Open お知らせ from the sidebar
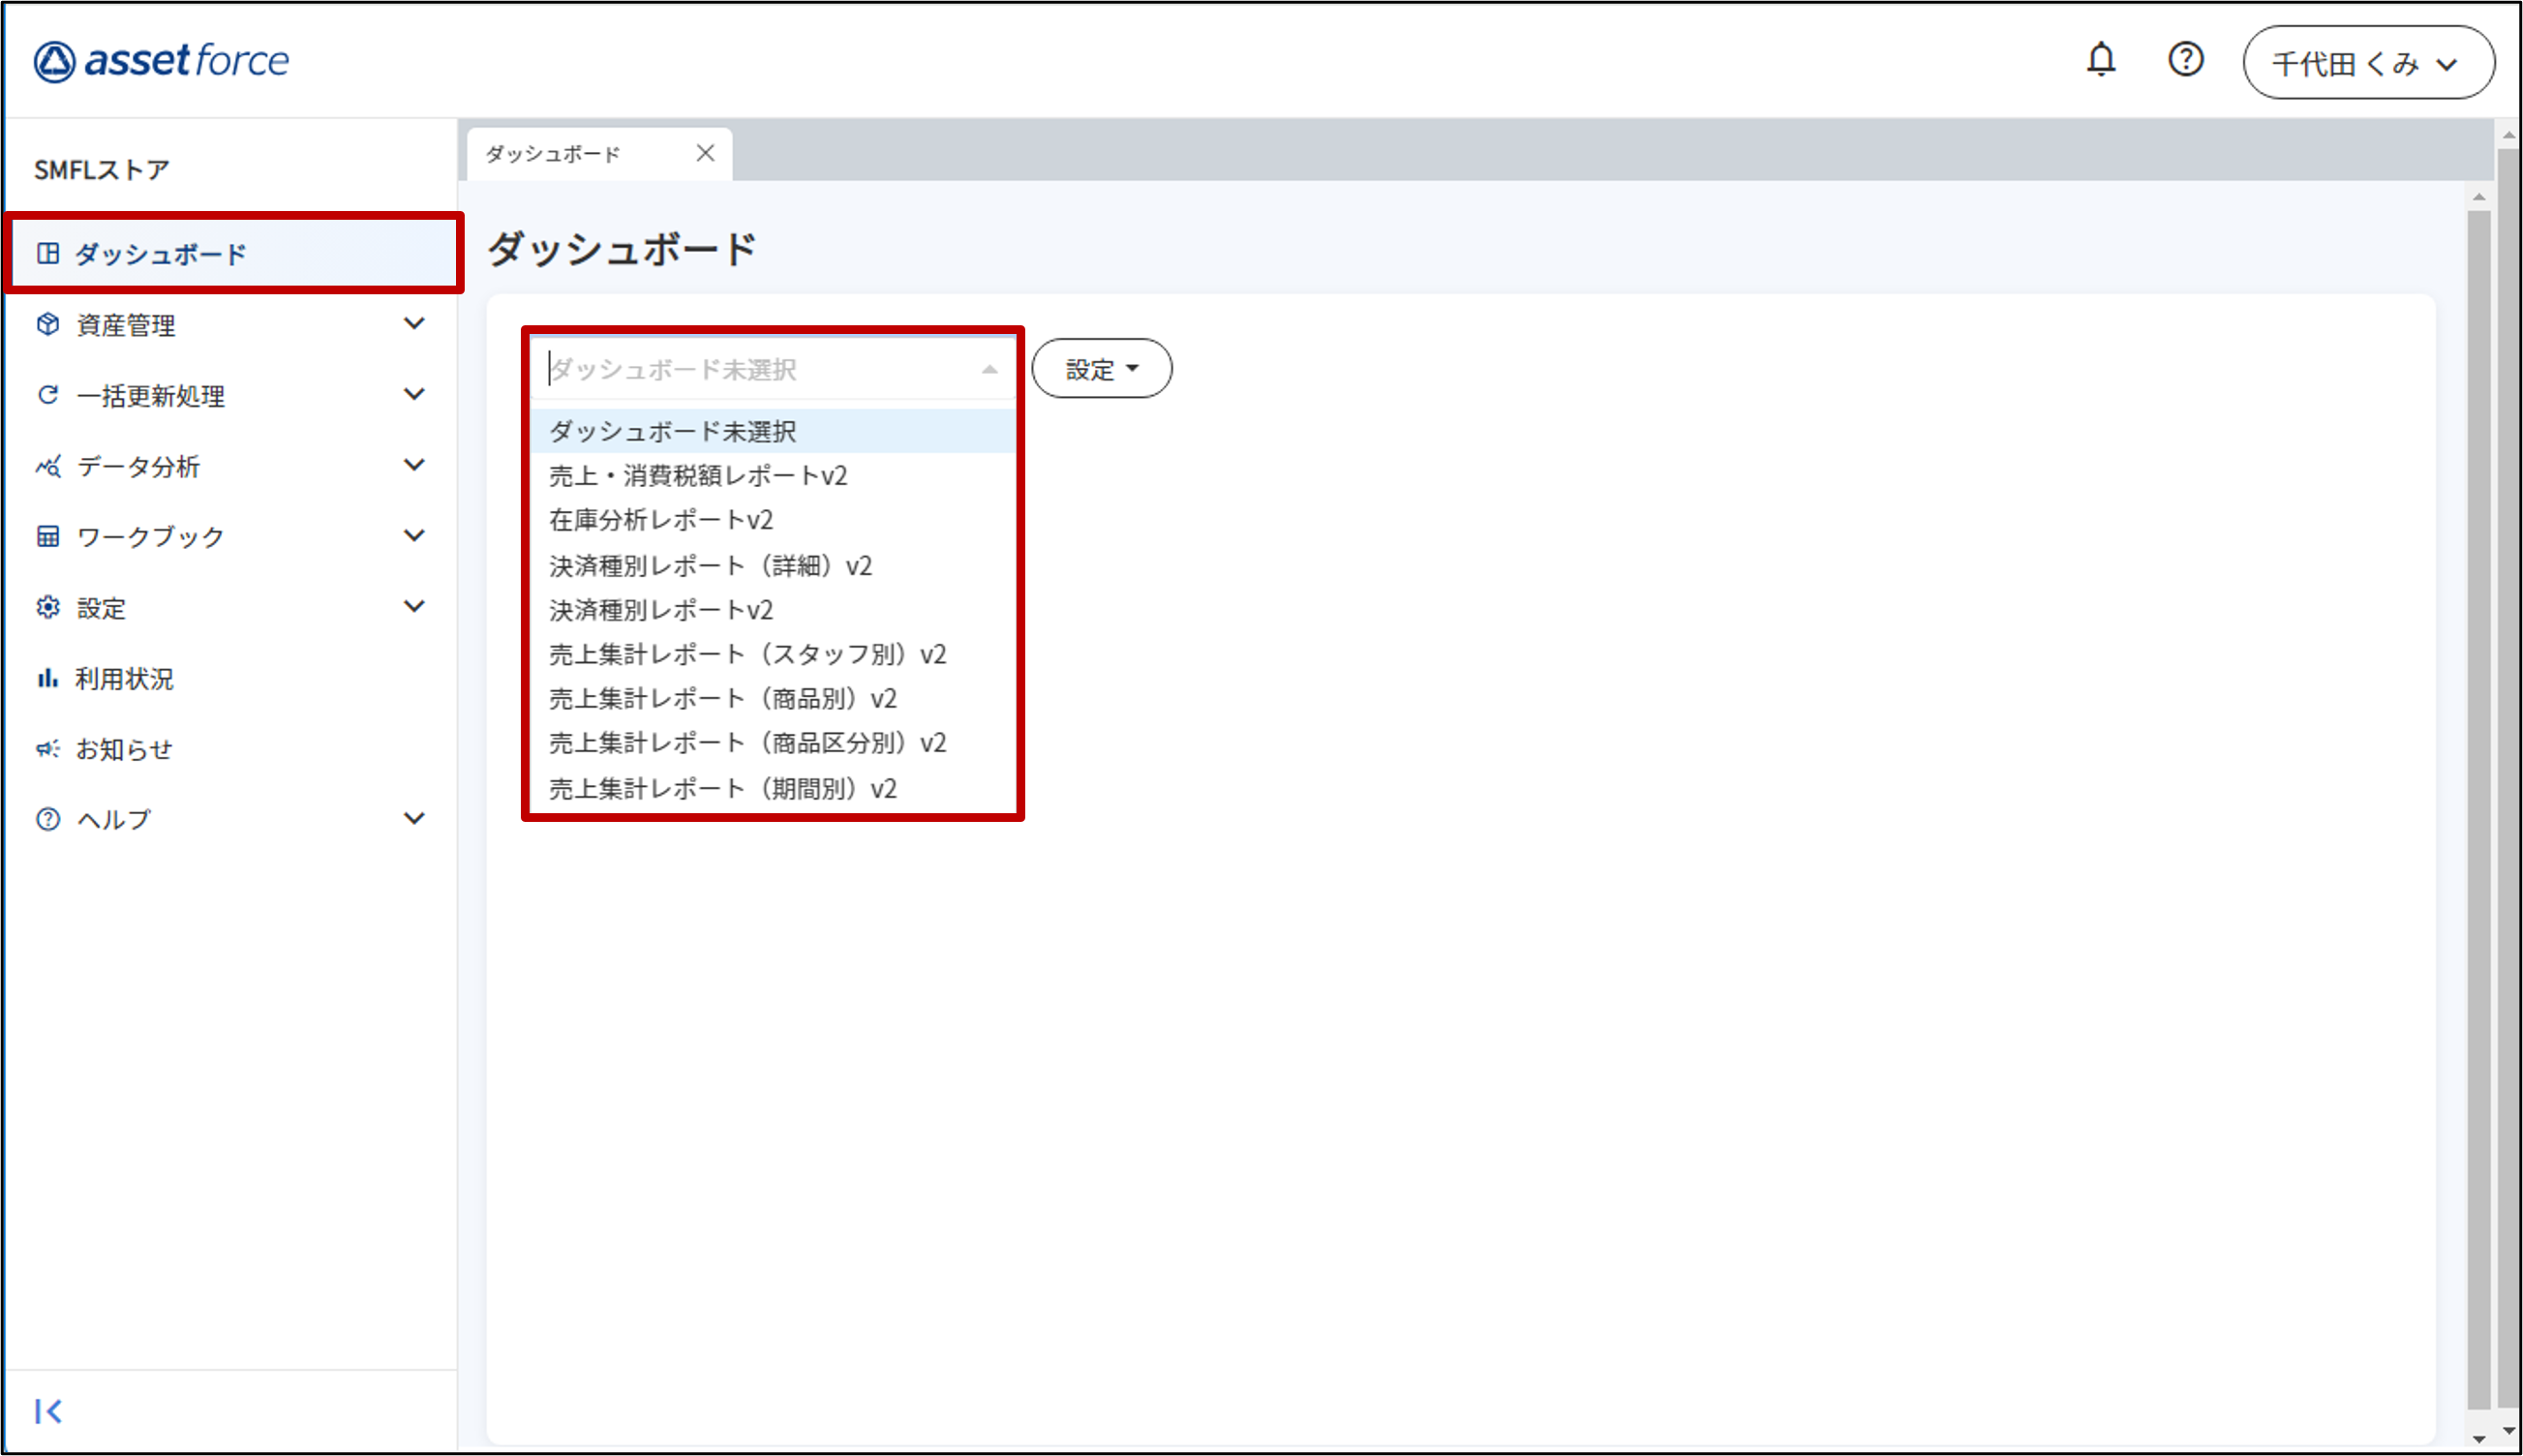Image resolution: width=2523 pixels, height=1456 pixels. (123, 749)
